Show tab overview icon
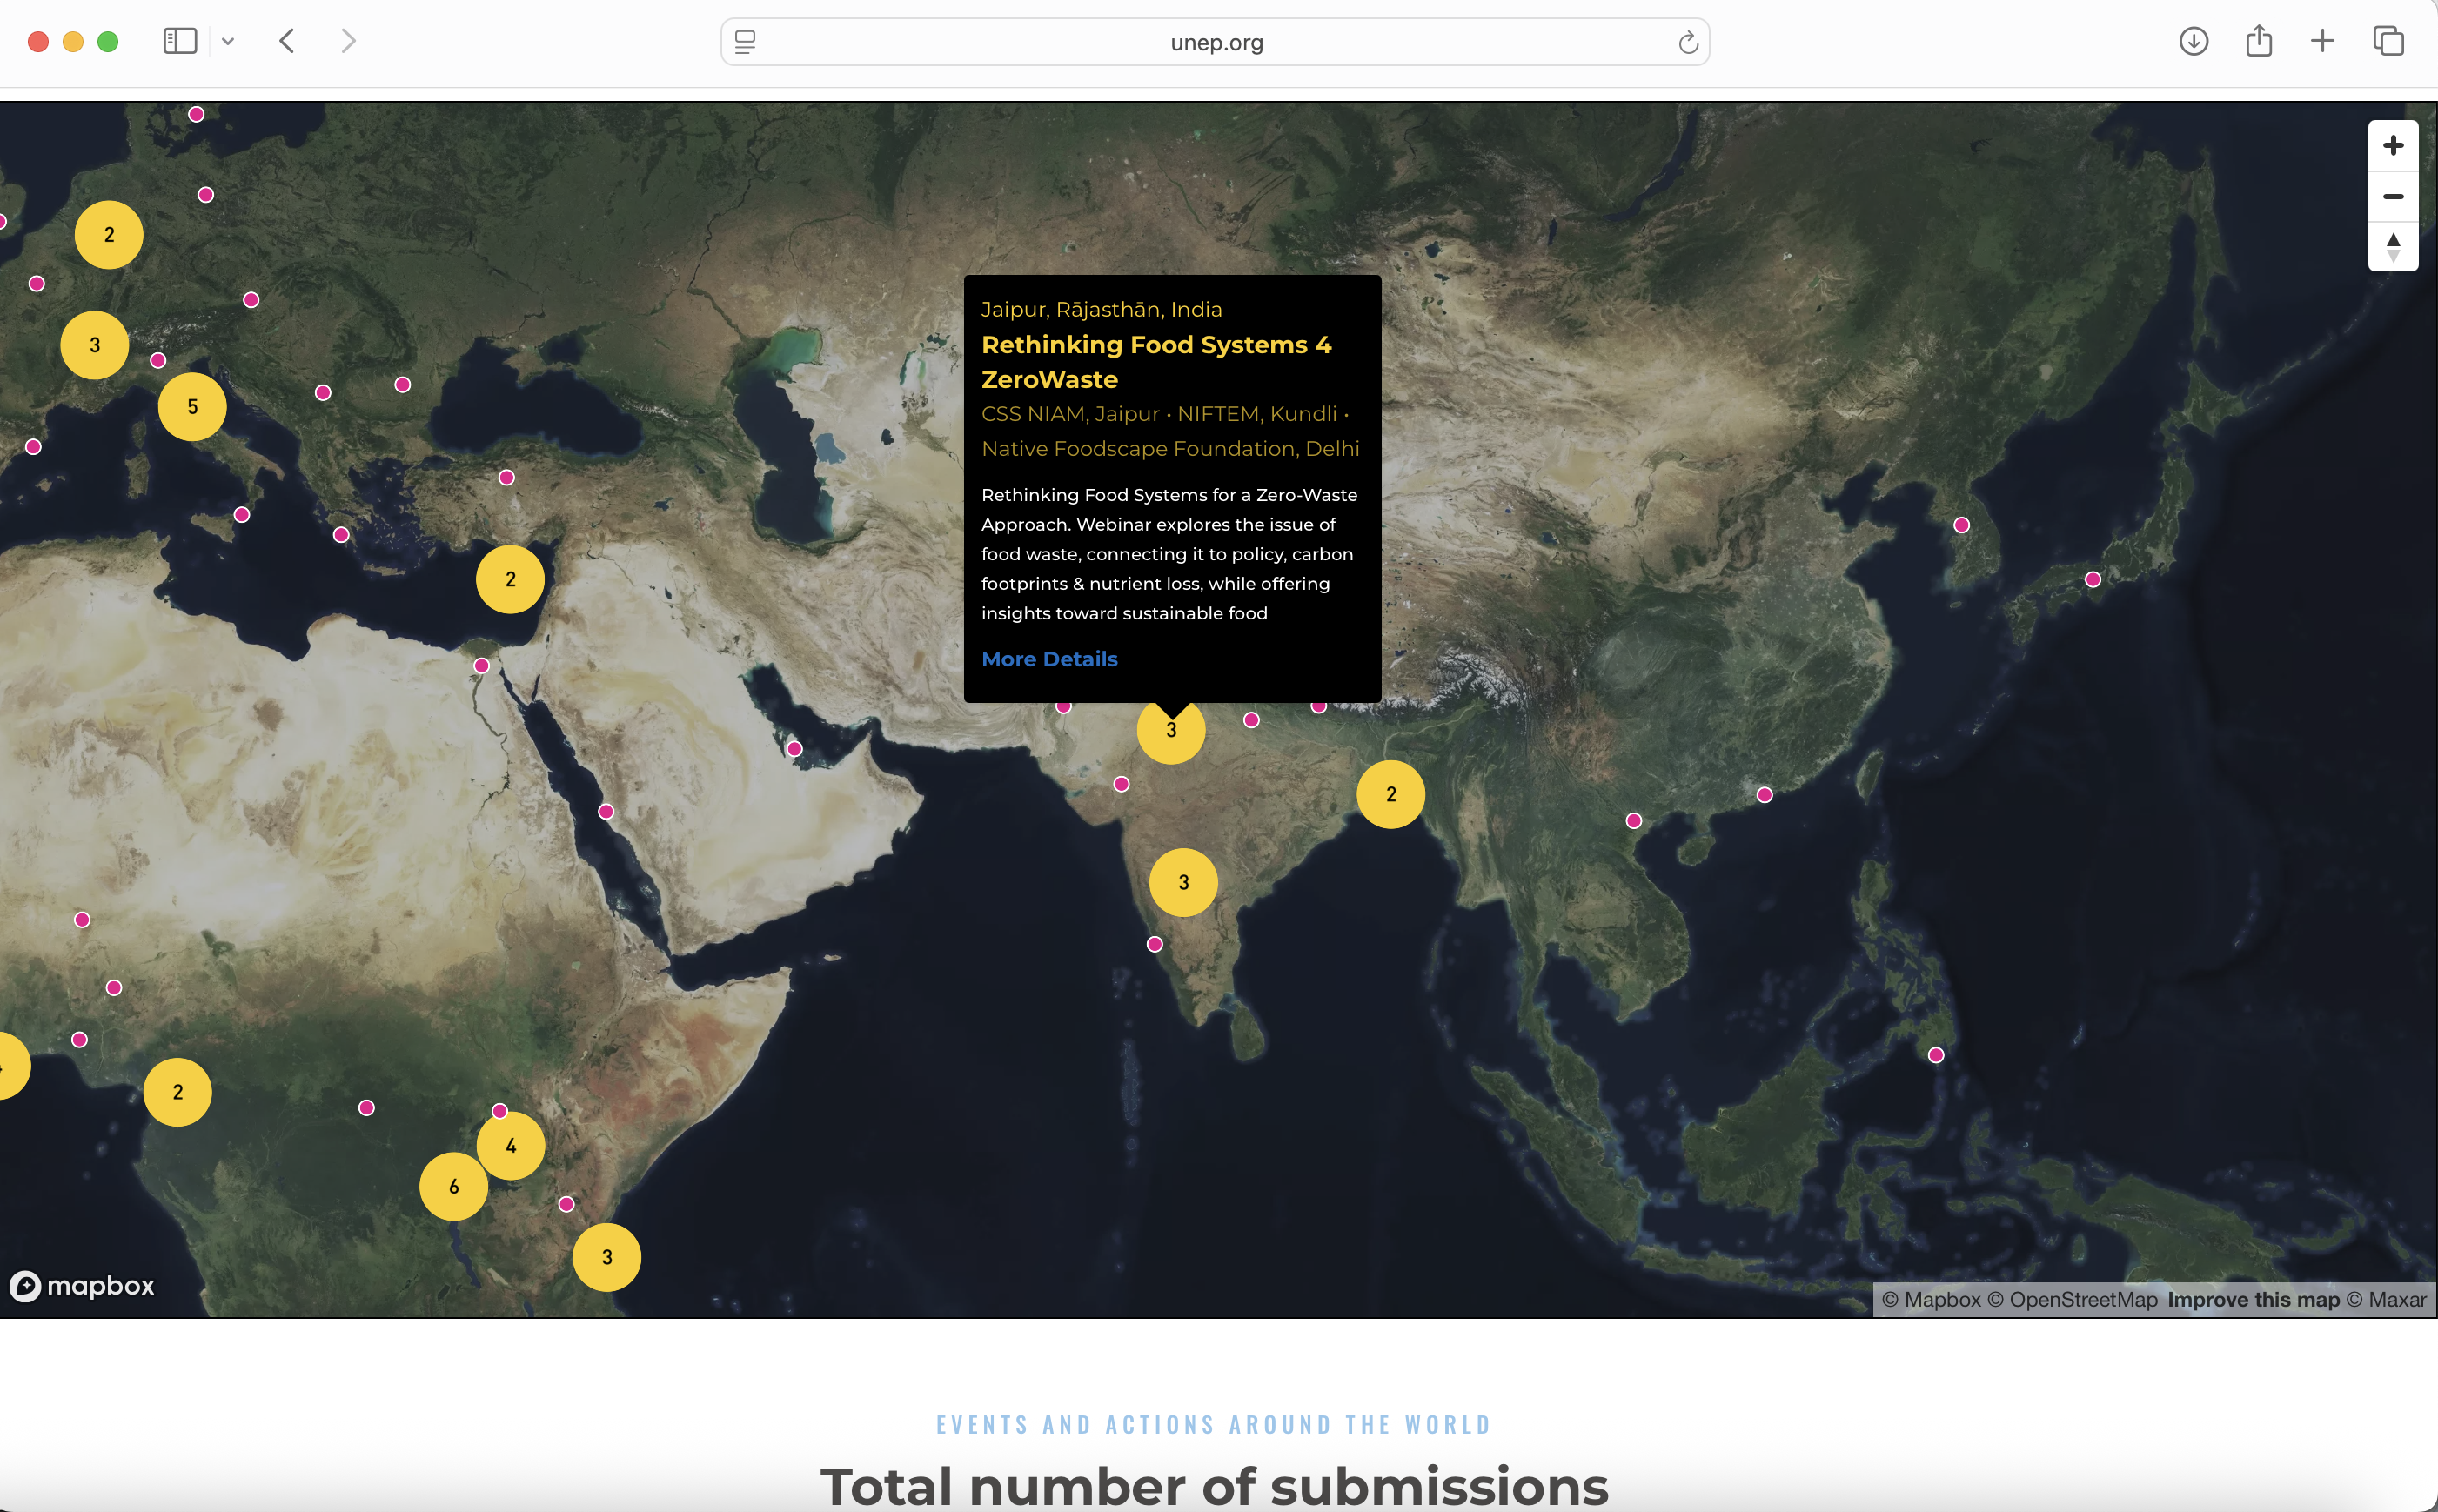Screen dimensions: 2438x1512 click(2388, 41)
